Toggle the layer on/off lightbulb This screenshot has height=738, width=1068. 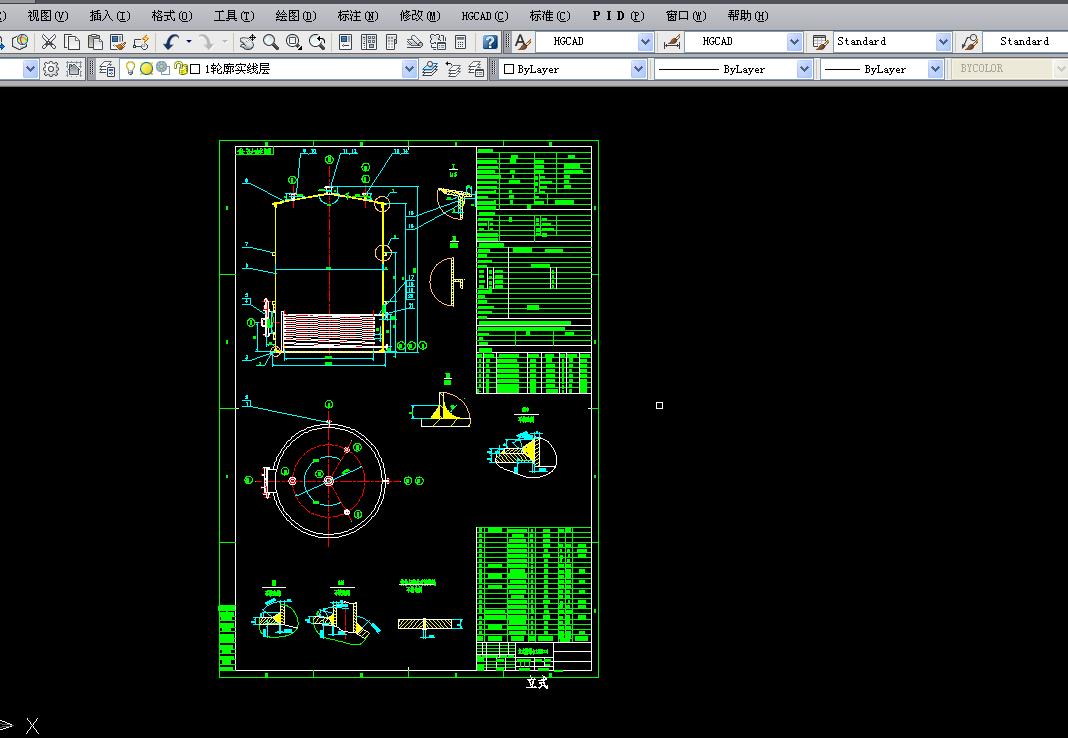(x=130, y=68)
